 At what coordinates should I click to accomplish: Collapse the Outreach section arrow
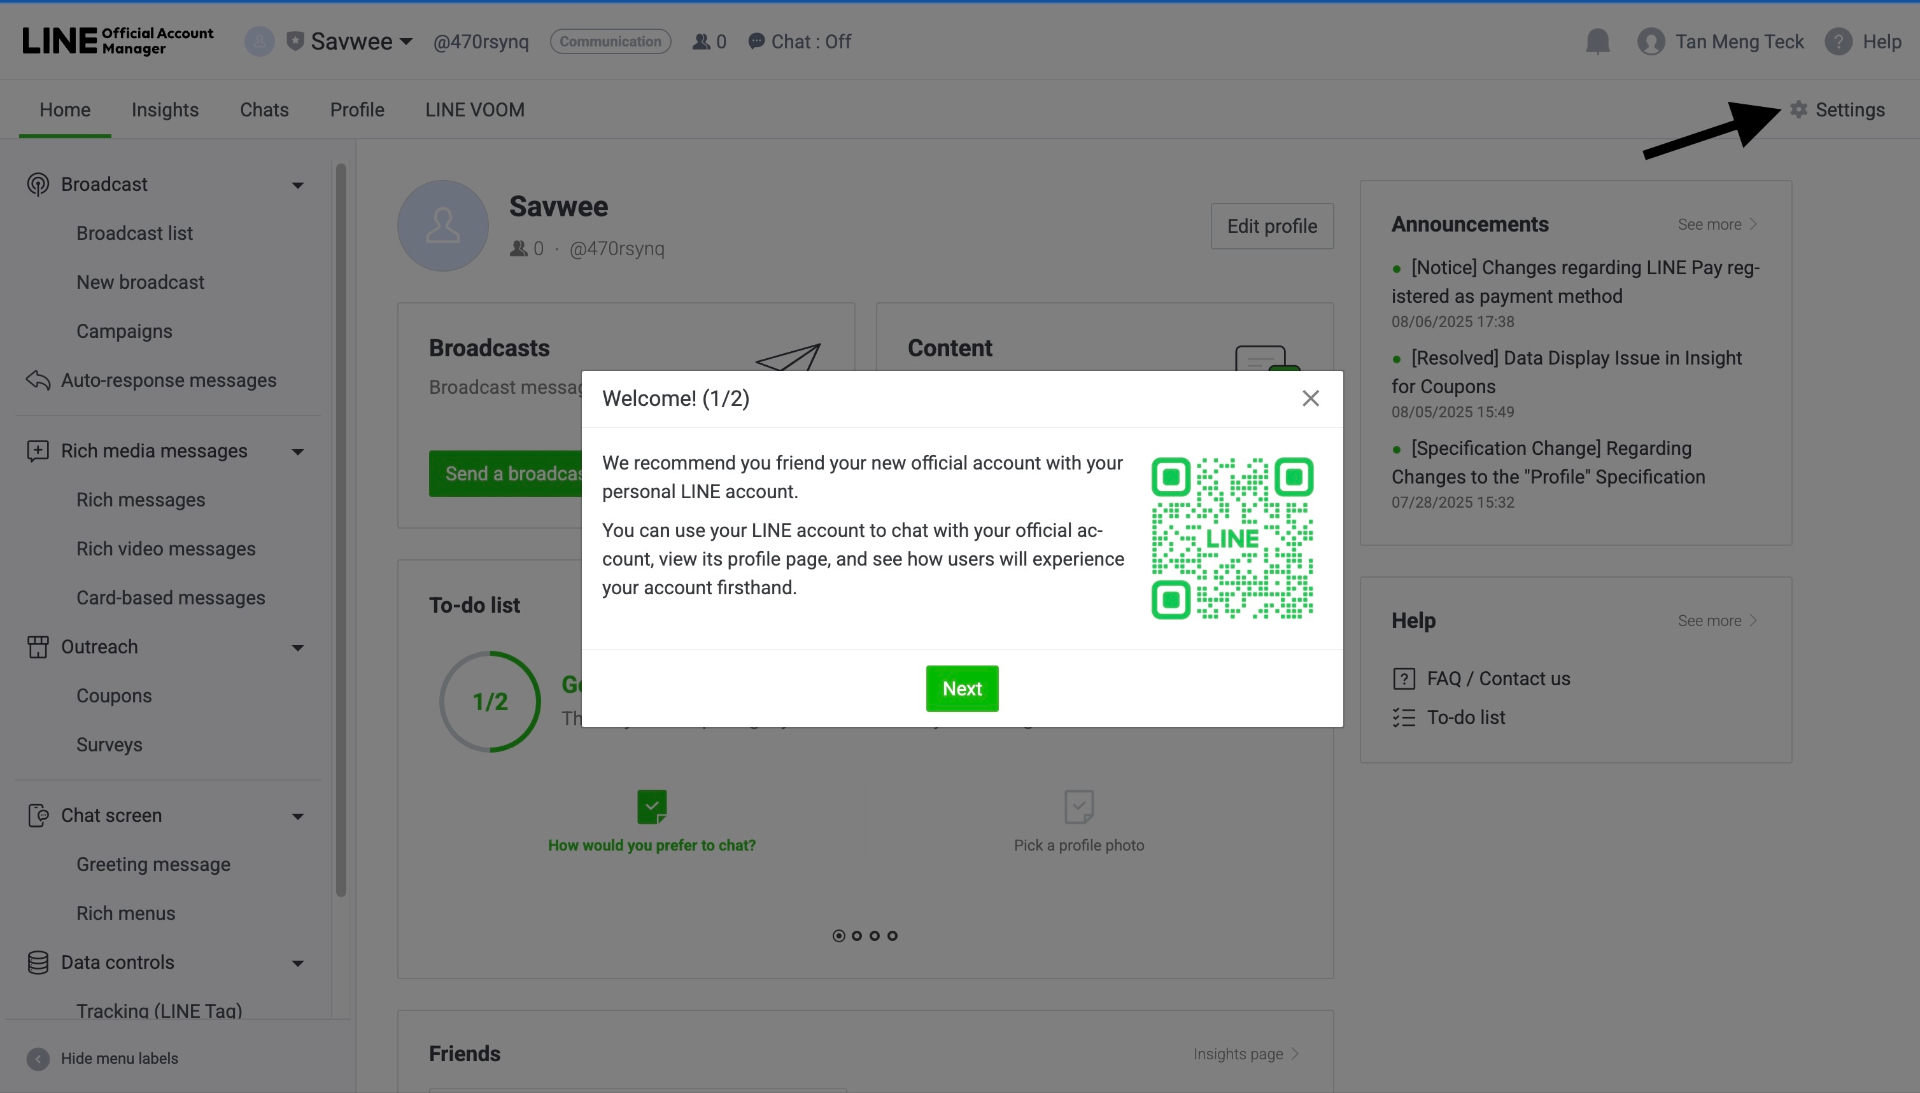click(298, 648)
